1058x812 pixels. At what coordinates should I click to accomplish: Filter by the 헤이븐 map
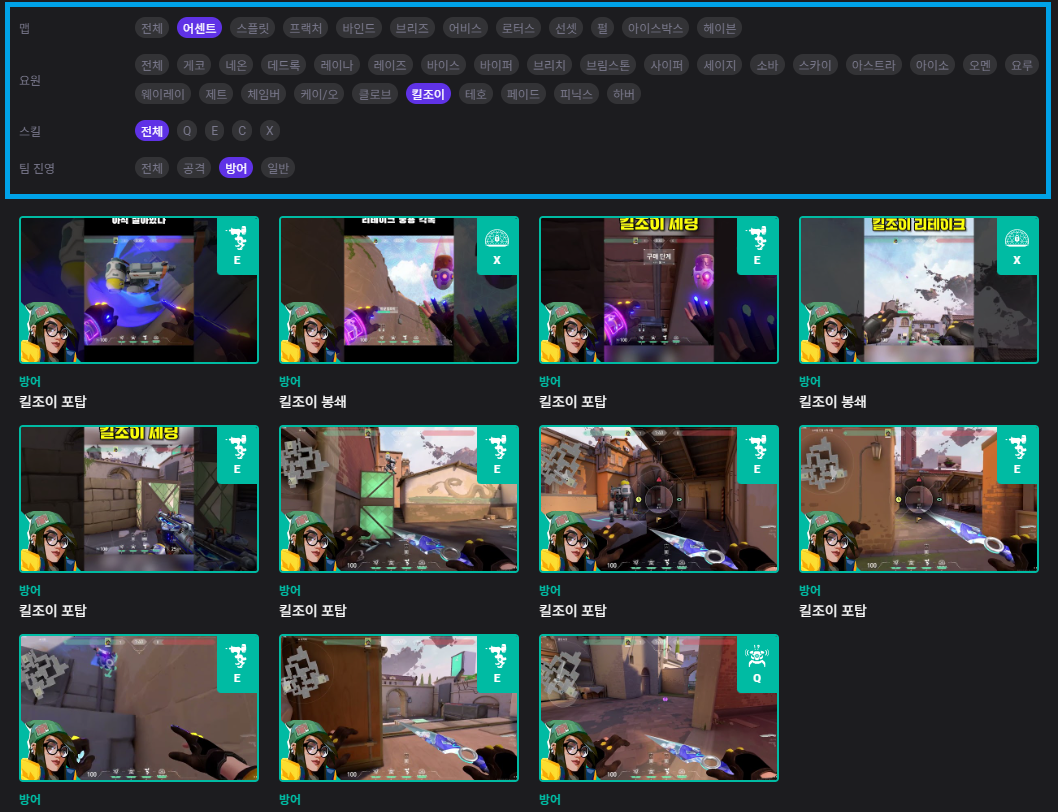pos(719,28)
